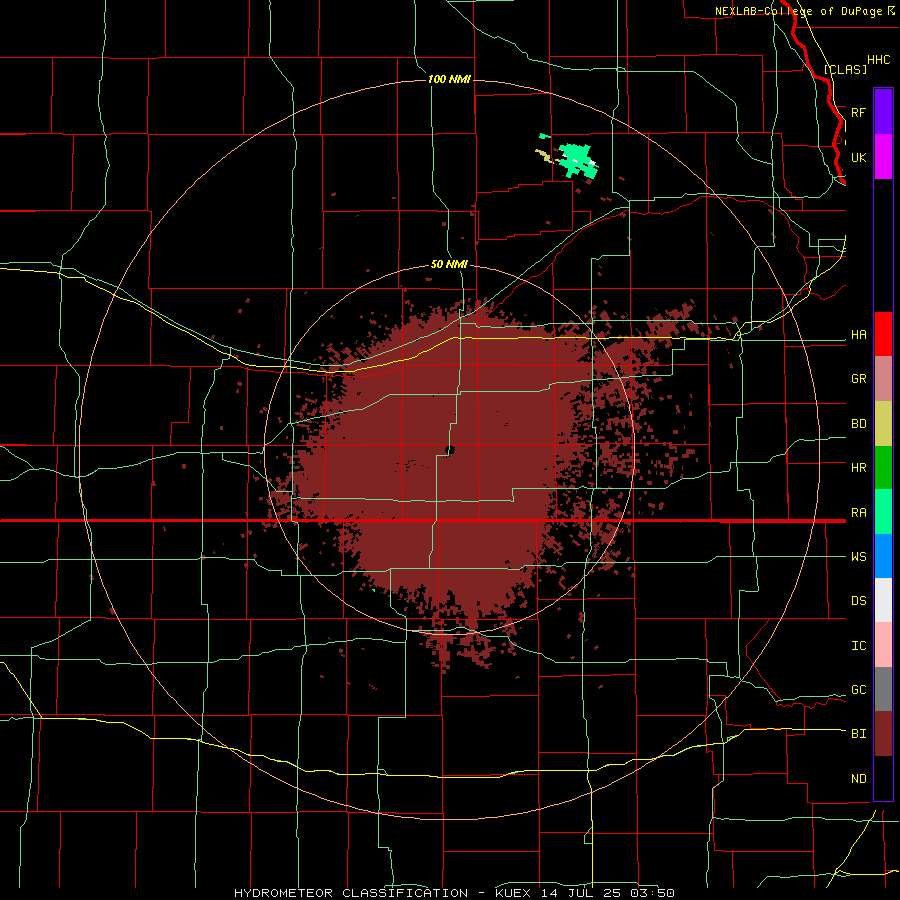
Task: Click the UK legend label
Action: pyautogui.click(x=858, y=157)
